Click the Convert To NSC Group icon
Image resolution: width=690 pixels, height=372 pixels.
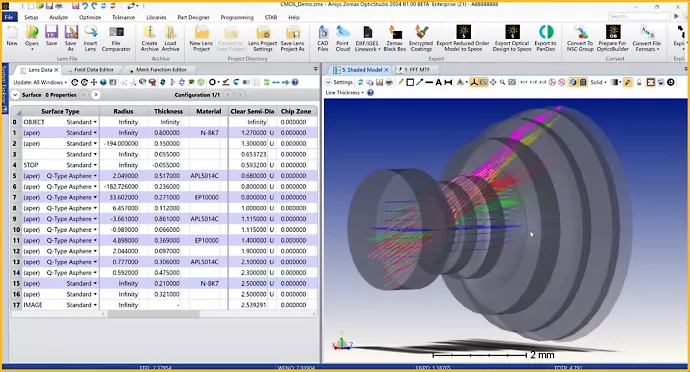pos(580,38)
